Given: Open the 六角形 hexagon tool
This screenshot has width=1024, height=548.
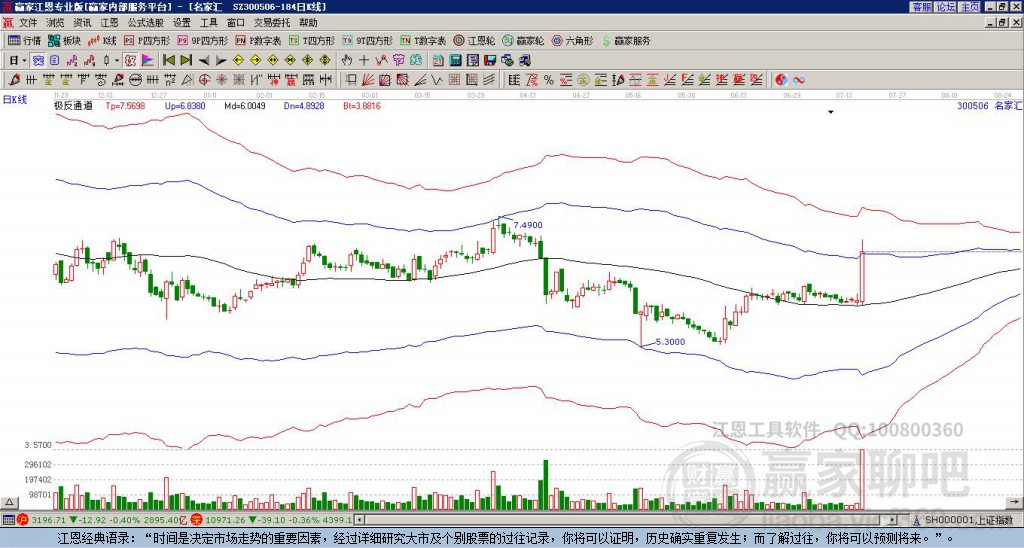Looking at the screenshot, I should pos(572,40).
